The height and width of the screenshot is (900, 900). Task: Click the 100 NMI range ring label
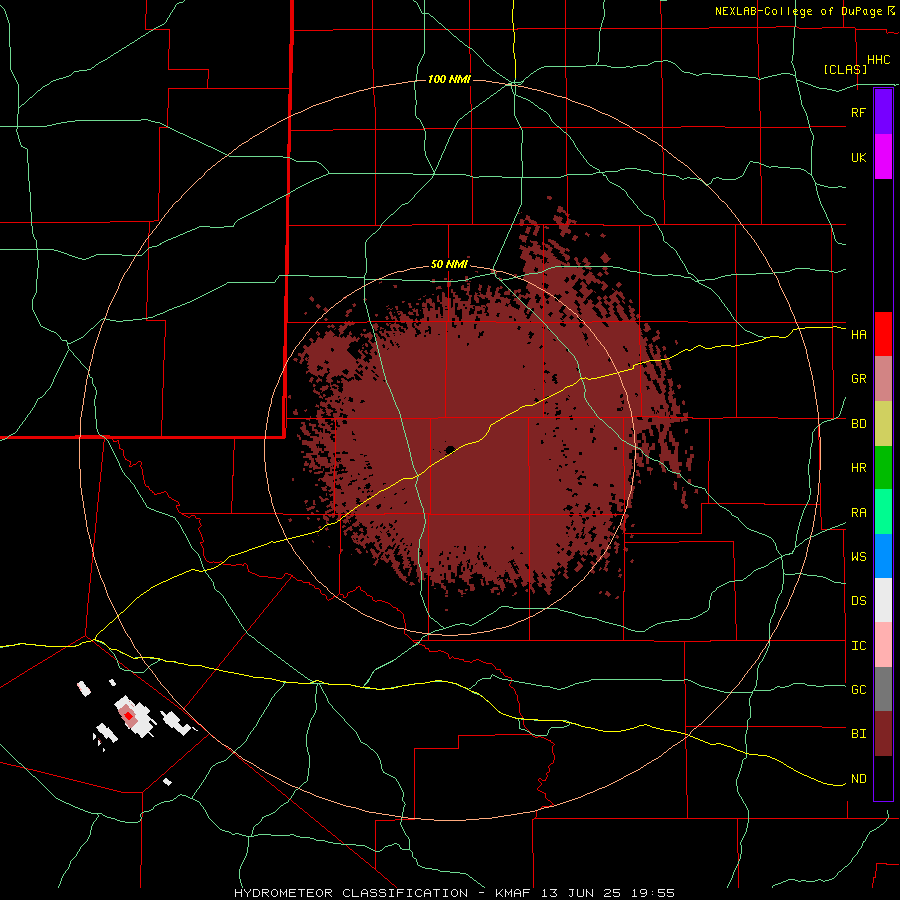click(449, 79)
